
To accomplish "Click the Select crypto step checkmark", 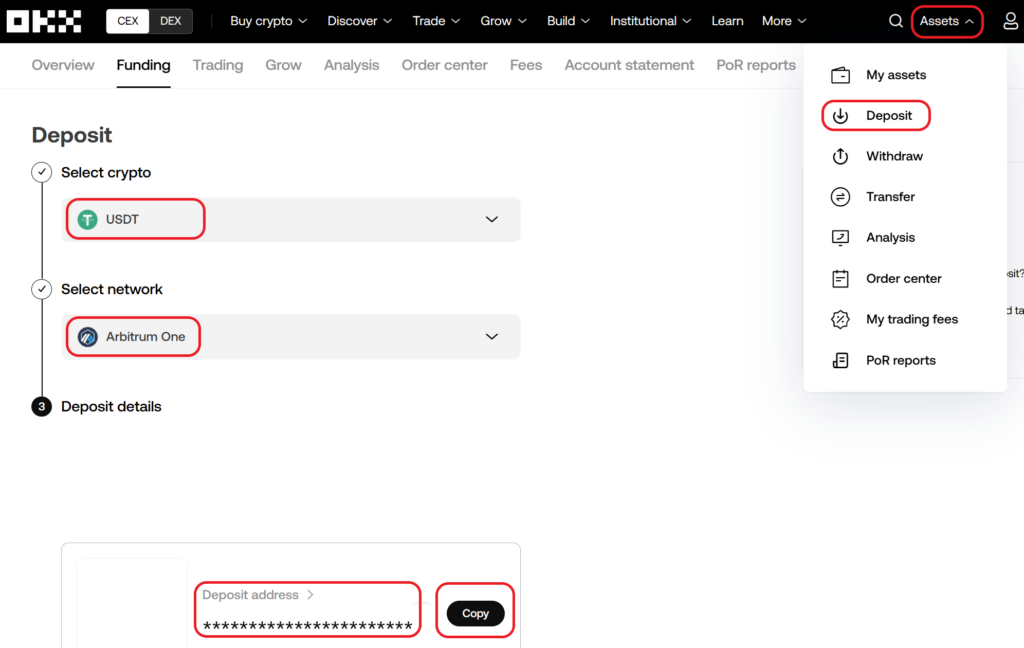I will [x=42, y=172].
